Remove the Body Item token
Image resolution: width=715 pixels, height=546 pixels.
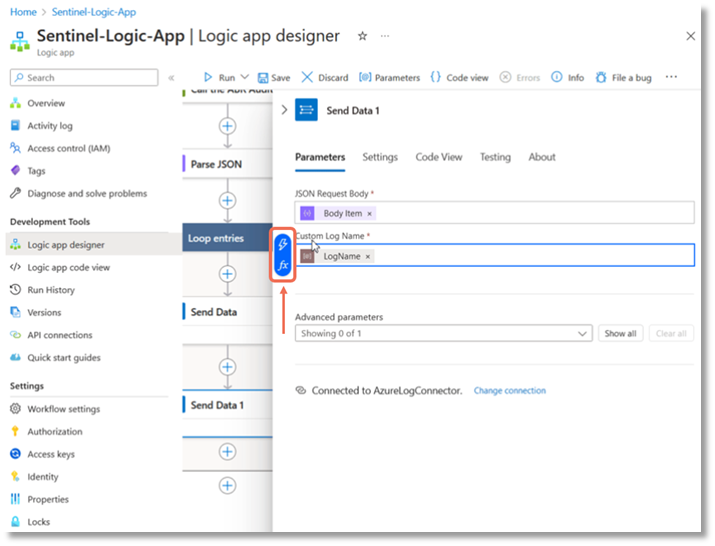point(369,213)
